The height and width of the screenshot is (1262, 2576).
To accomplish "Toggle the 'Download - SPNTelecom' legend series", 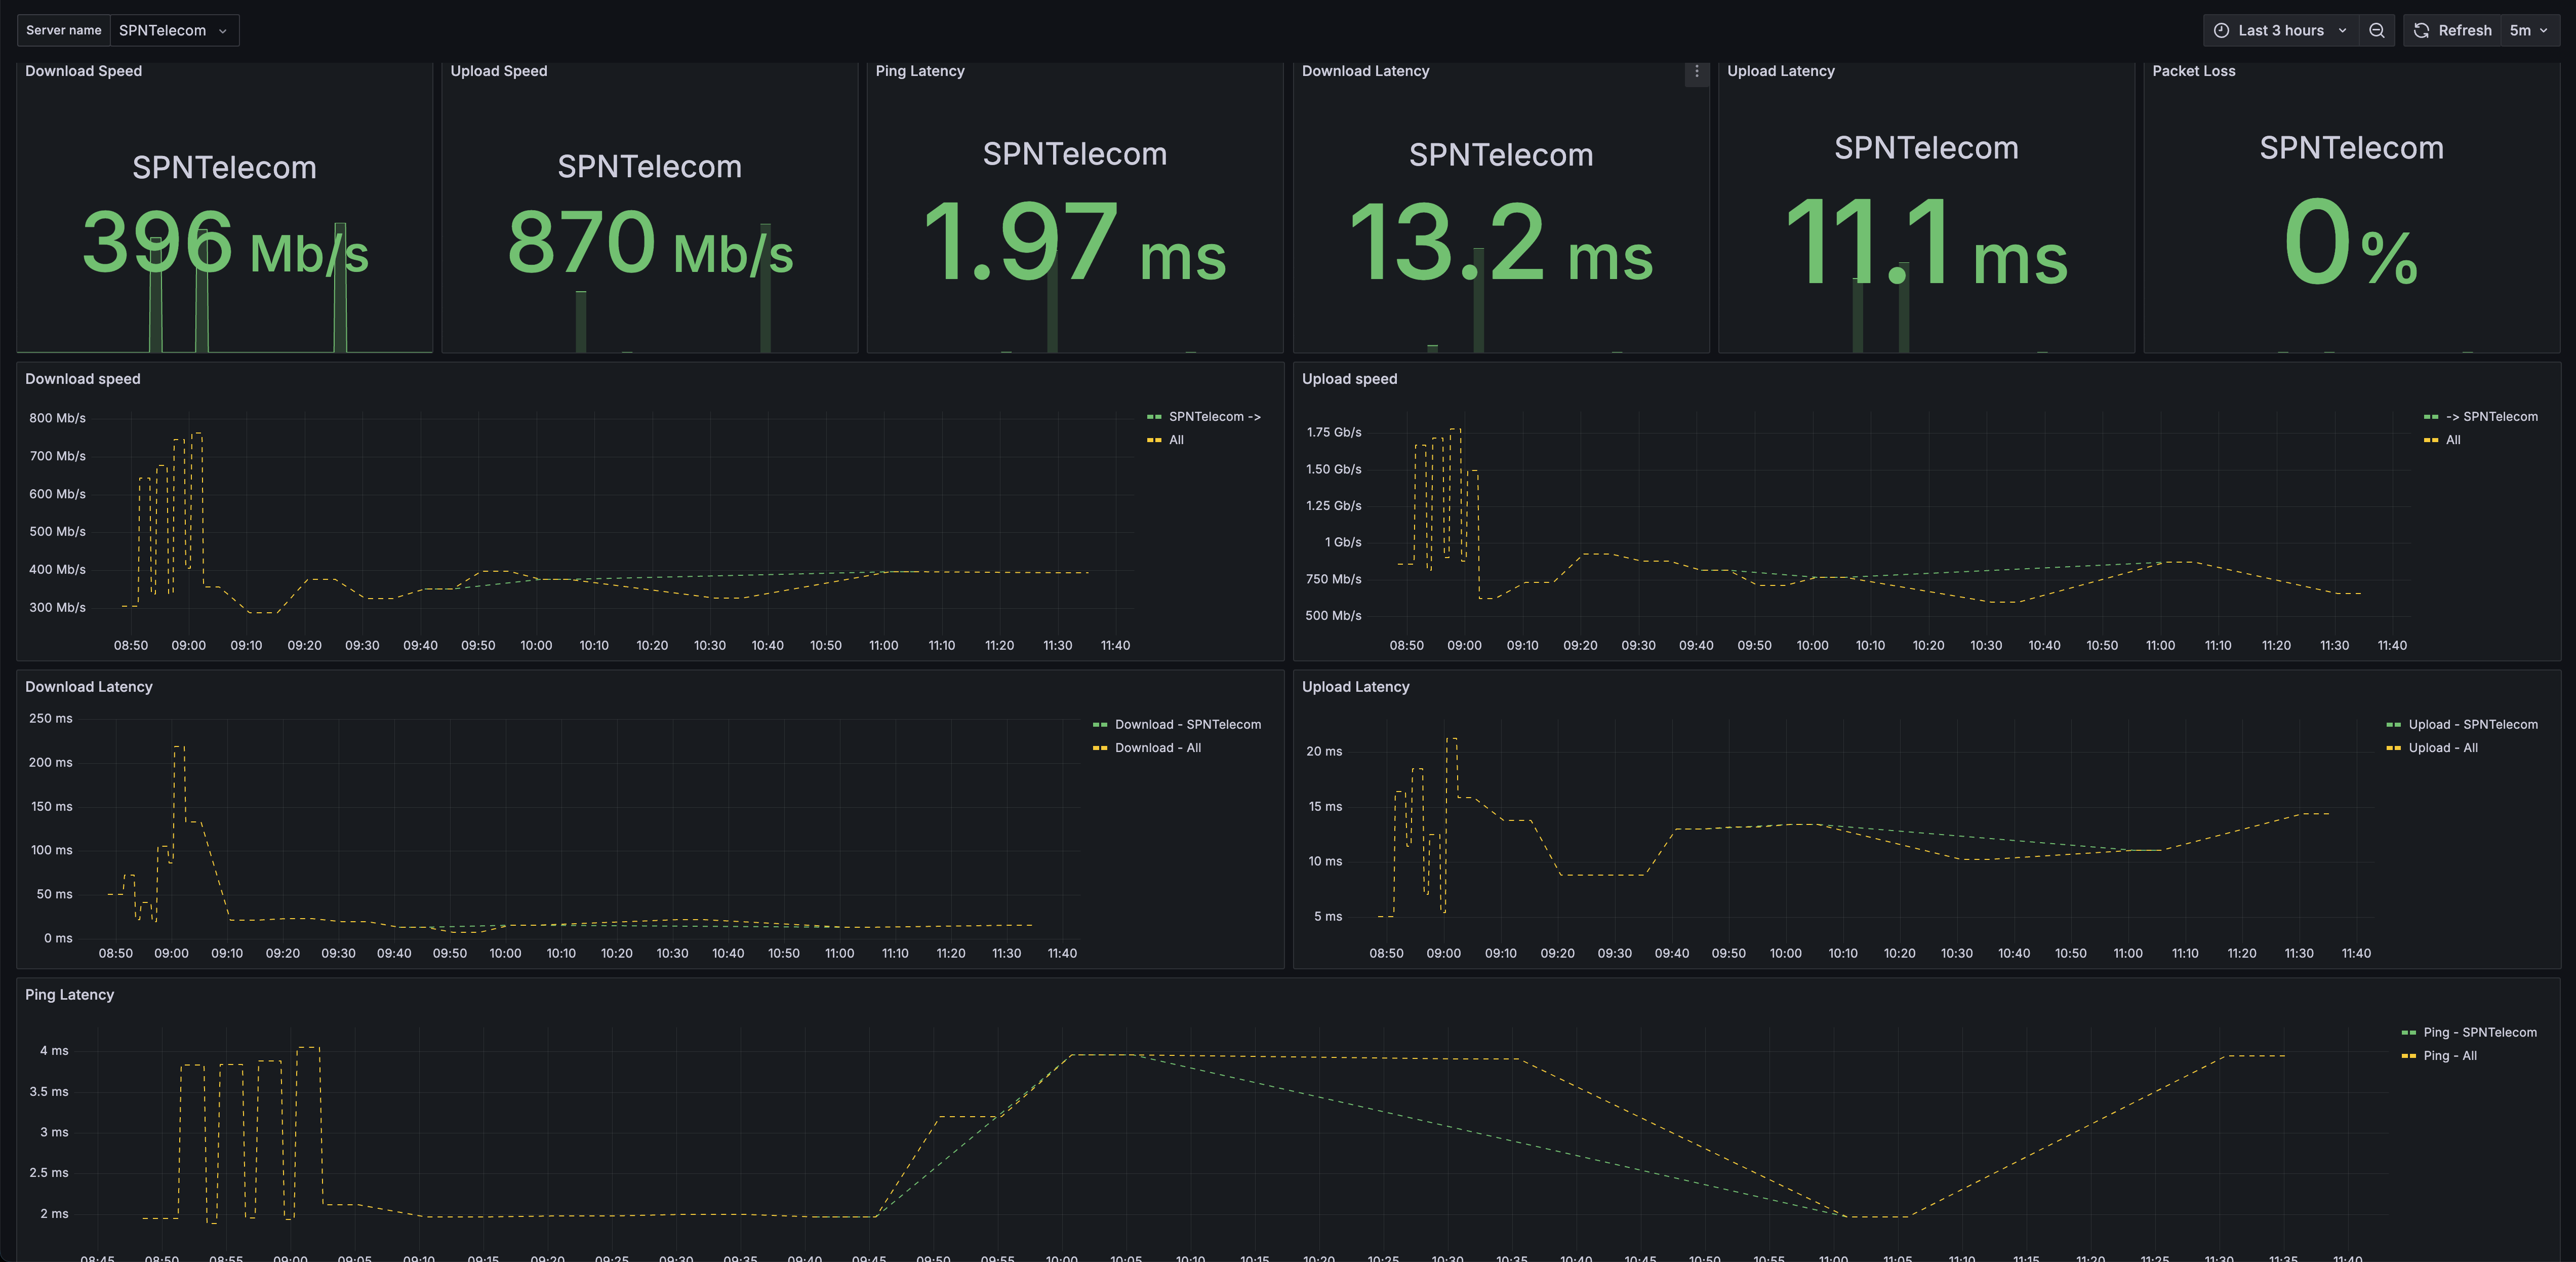I will tap(1188, 725).
